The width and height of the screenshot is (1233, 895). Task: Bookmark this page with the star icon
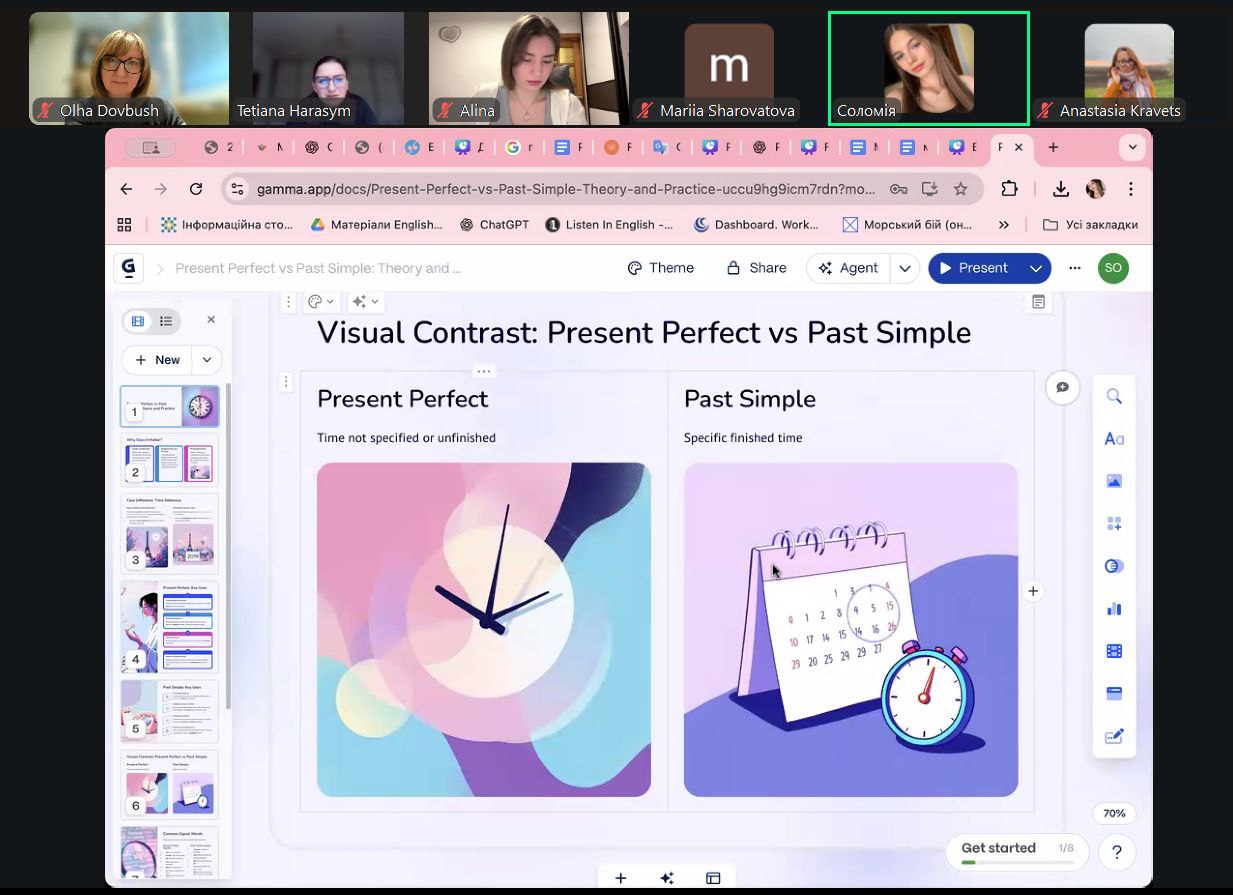(960, 189)
